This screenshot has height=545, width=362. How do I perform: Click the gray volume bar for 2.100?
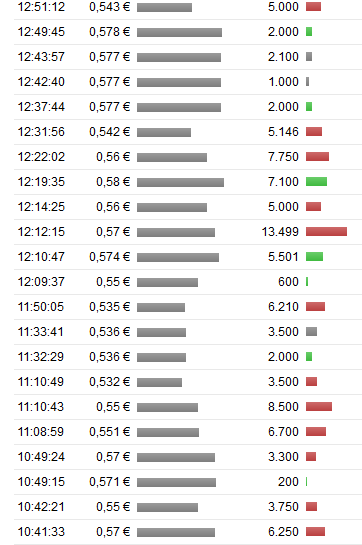click(309, 56)
